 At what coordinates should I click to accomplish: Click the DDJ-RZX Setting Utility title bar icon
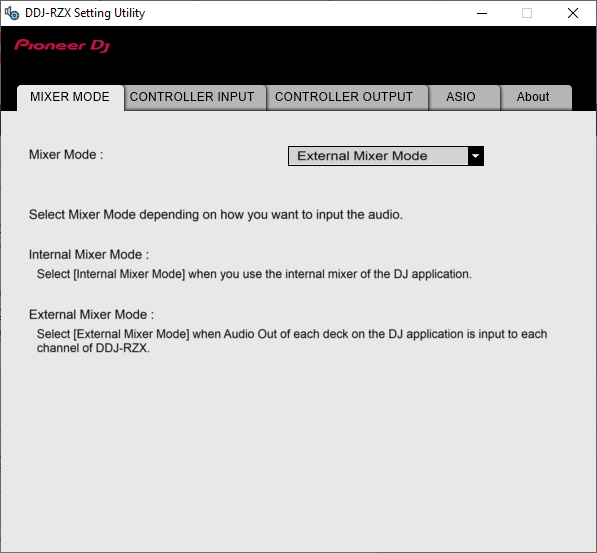click(x=12, y=13)
